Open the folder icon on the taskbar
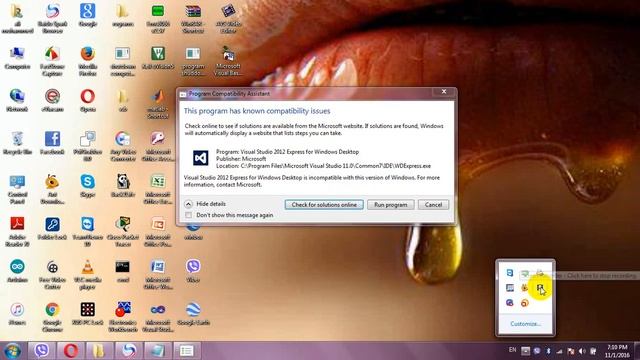640x360 pixels. (x=99, y=351)
